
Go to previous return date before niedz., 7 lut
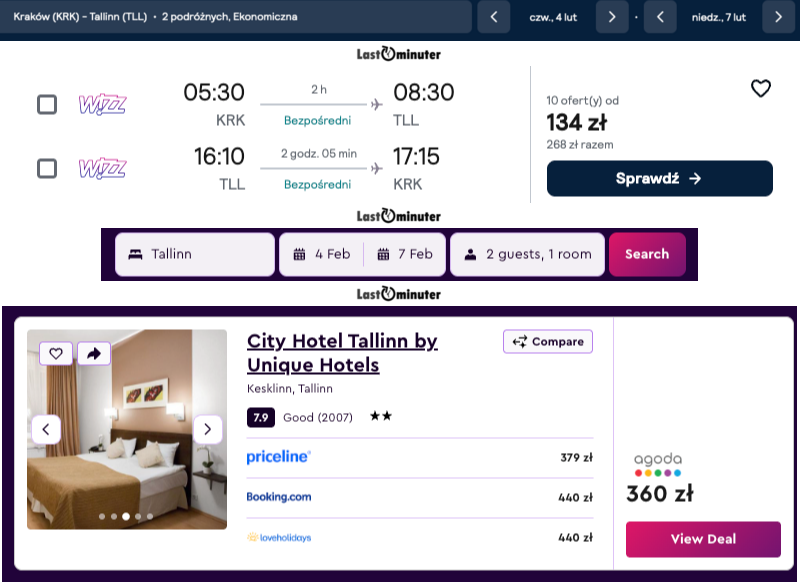[660, 17]
